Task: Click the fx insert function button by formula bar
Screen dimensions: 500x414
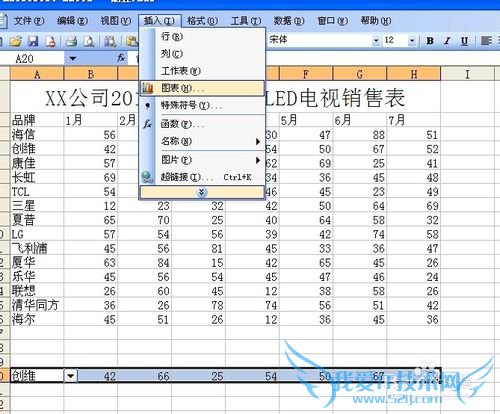Action: tap(121, 58)
